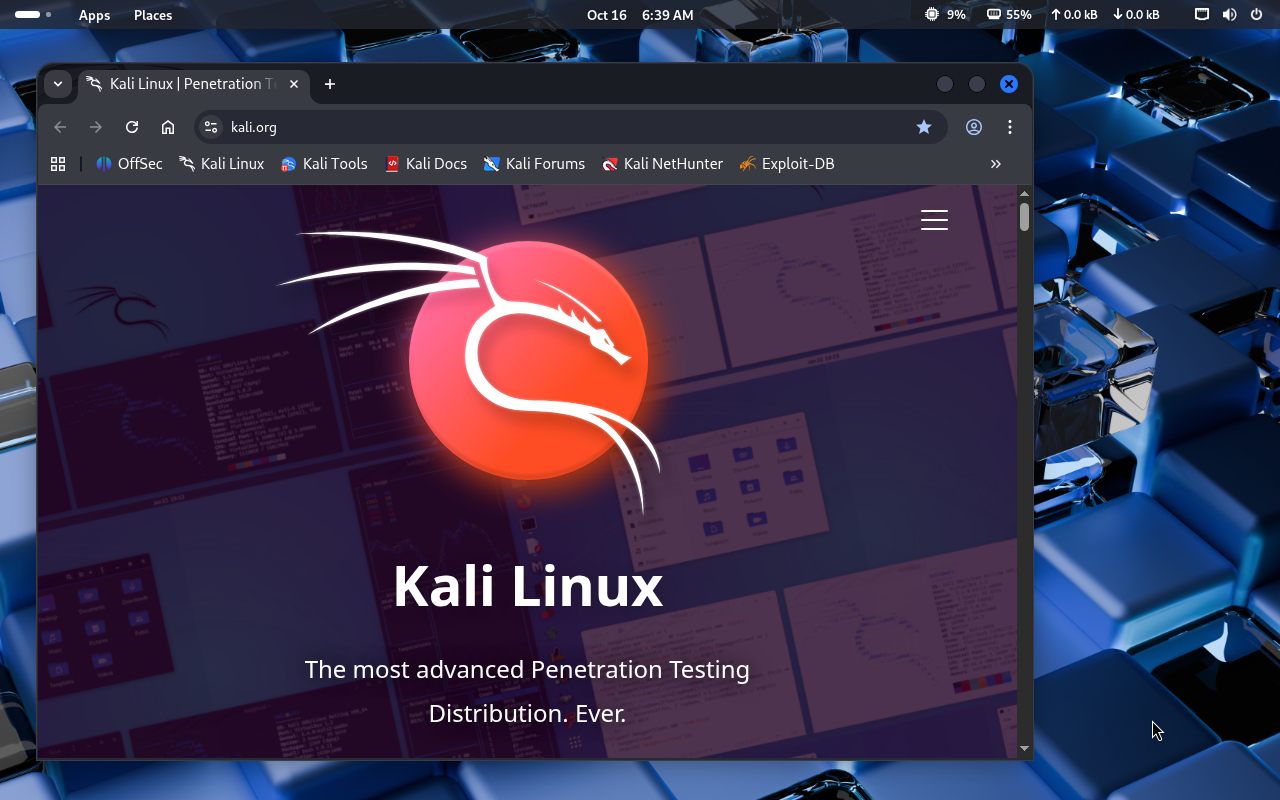Open the Chrome three-dot menu
Screen dimensions: 1280x800
pos(1010,127)
